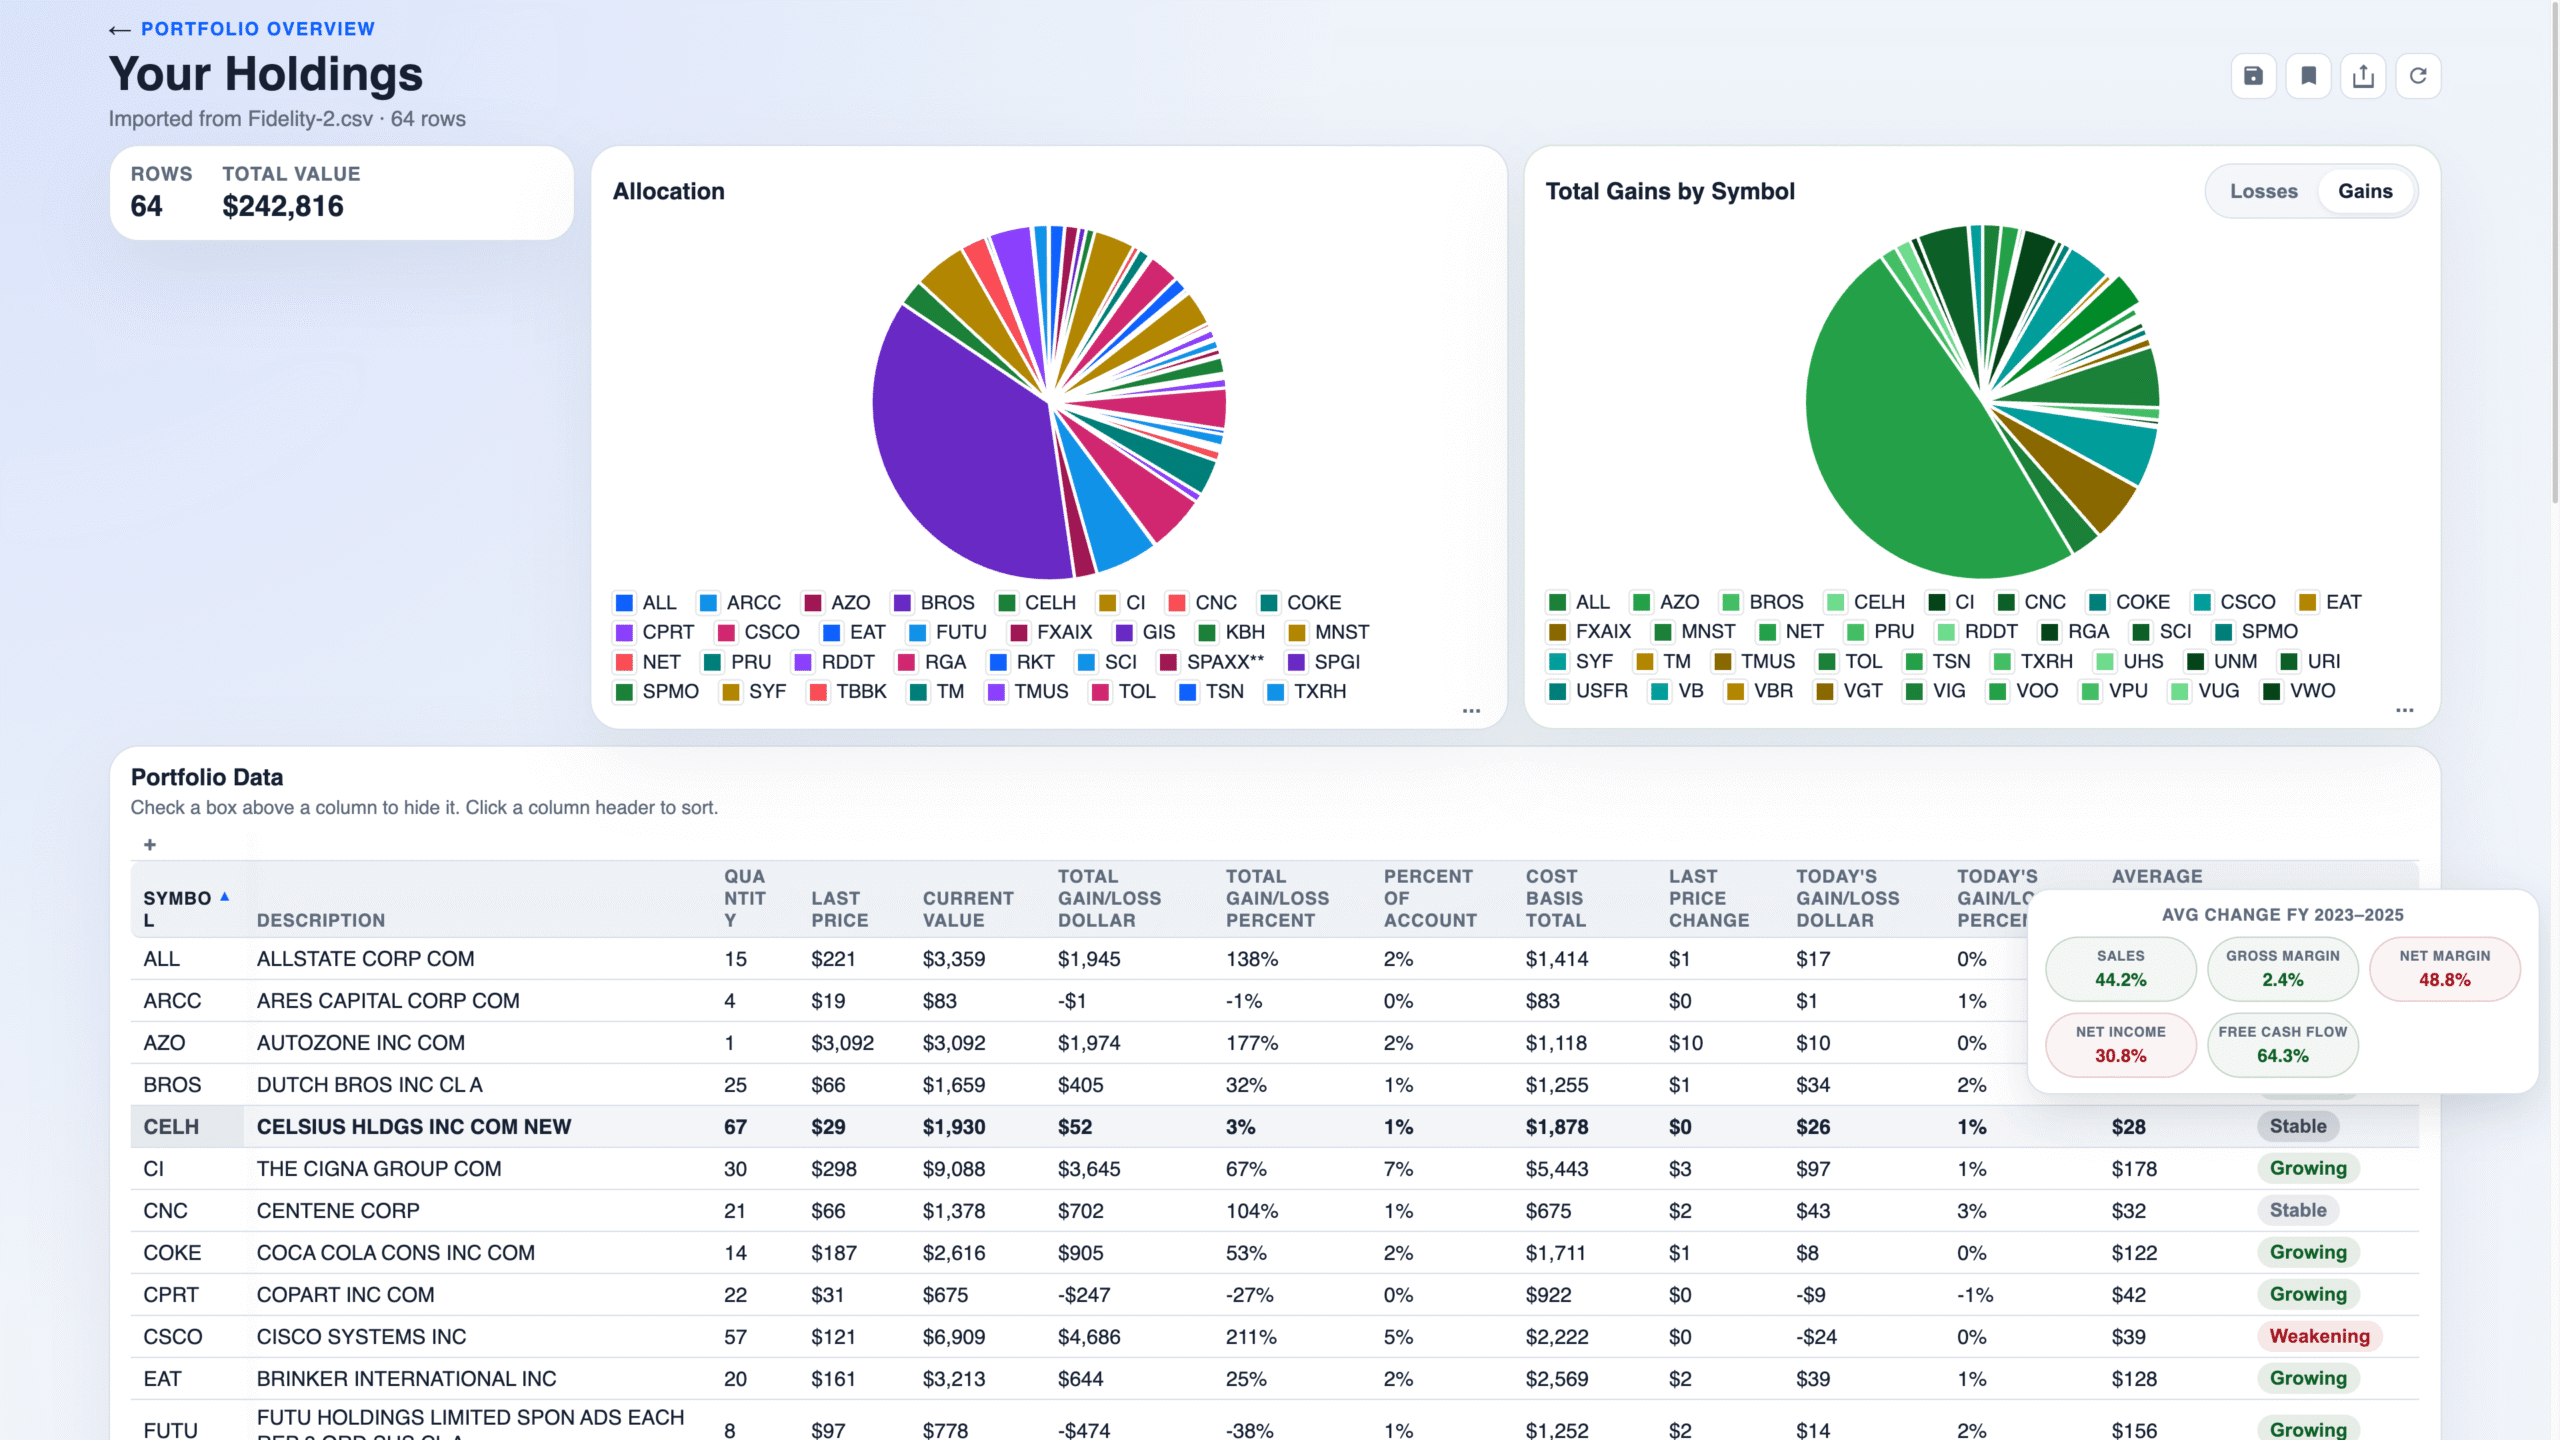The image size is (2560, 1440).
Task: Click the Gross Margin 2.4% chip
Action: click(x=2282, y=969)
